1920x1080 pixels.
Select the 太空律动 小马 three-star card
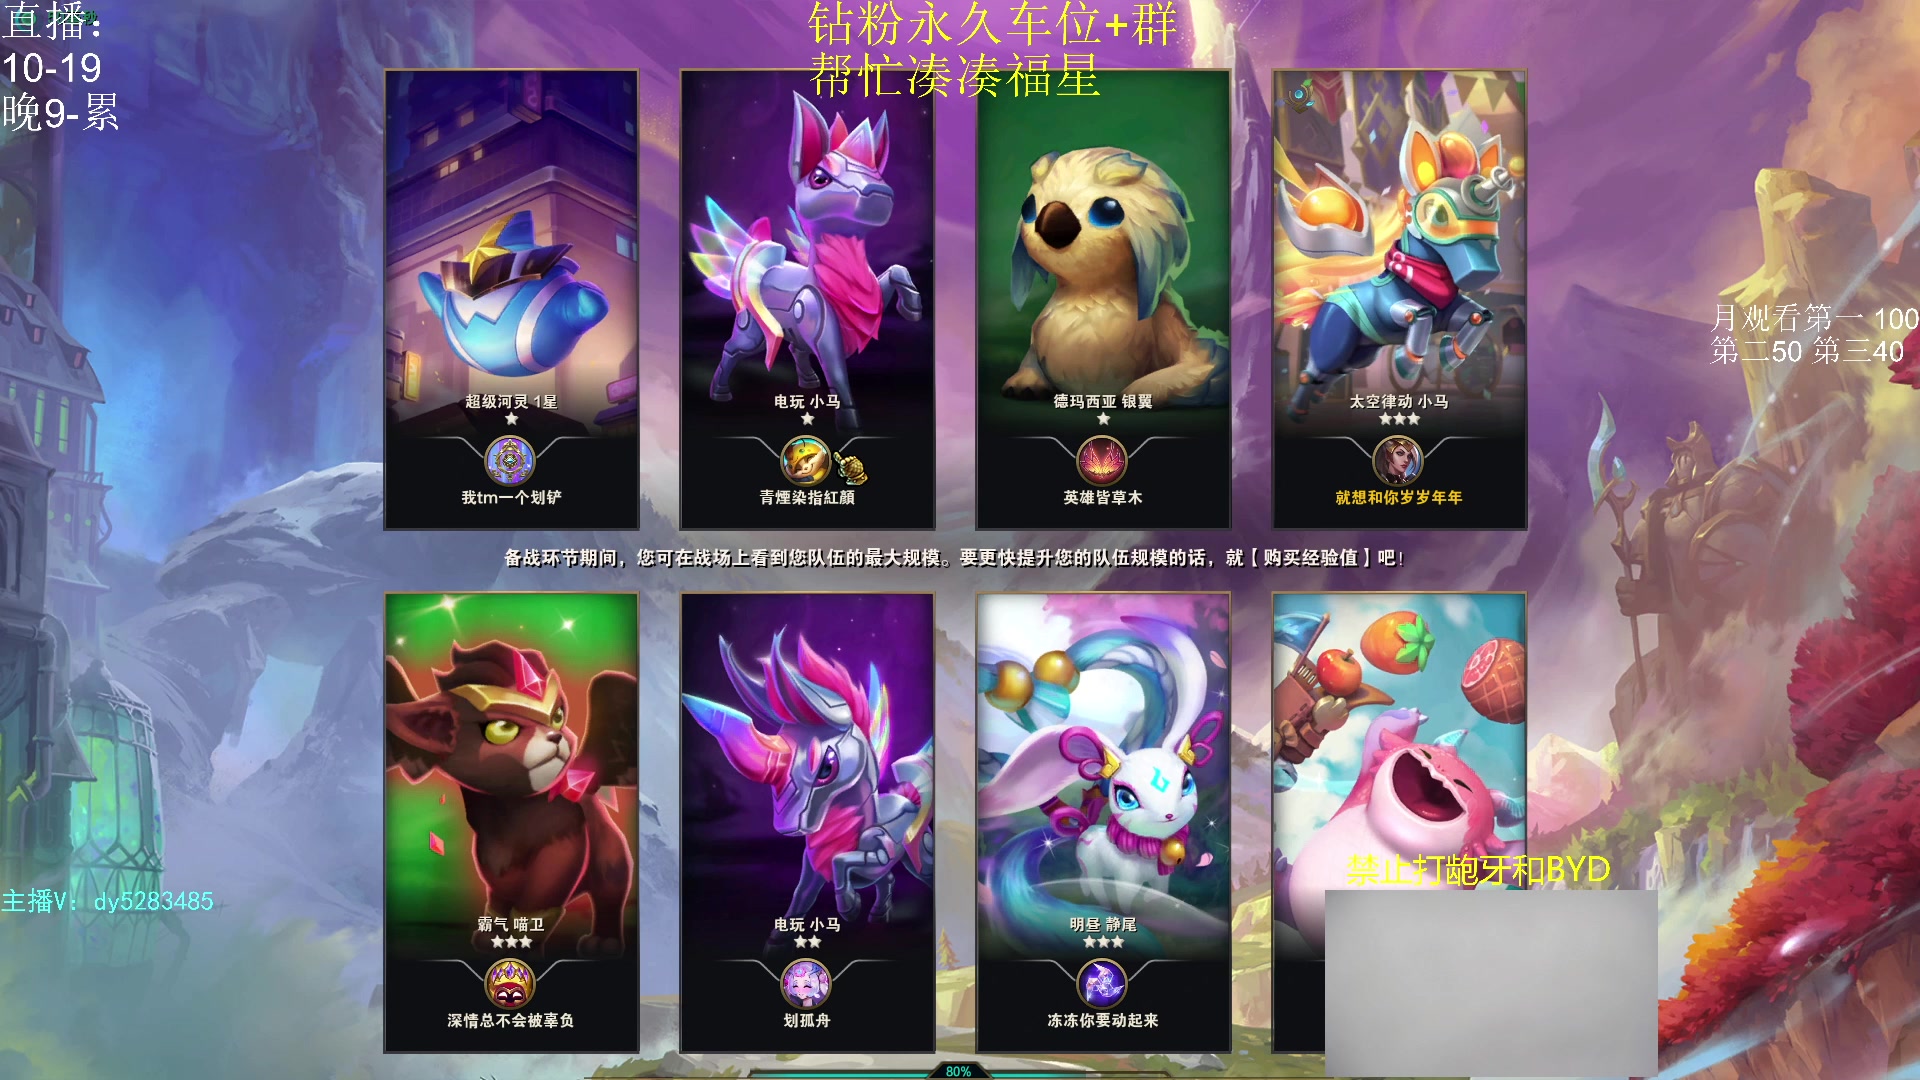tap(1399, 299)
